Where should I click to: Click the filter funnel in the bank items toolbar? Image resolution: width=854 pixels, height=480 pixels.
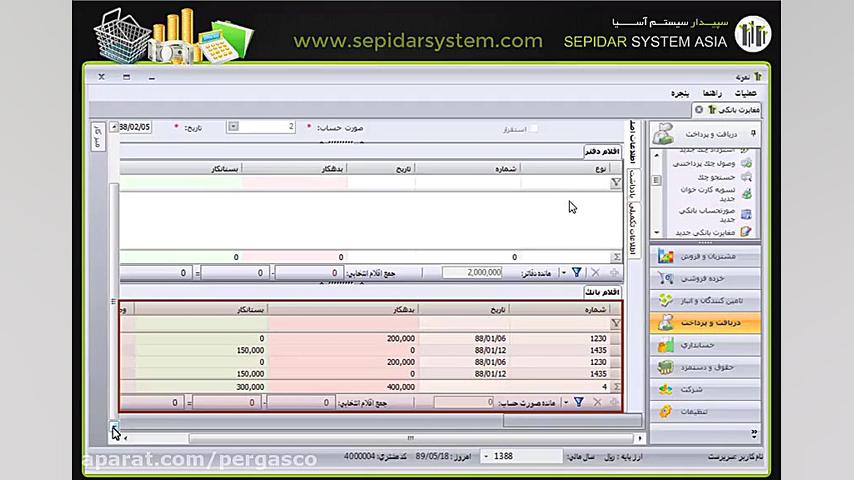578,402
